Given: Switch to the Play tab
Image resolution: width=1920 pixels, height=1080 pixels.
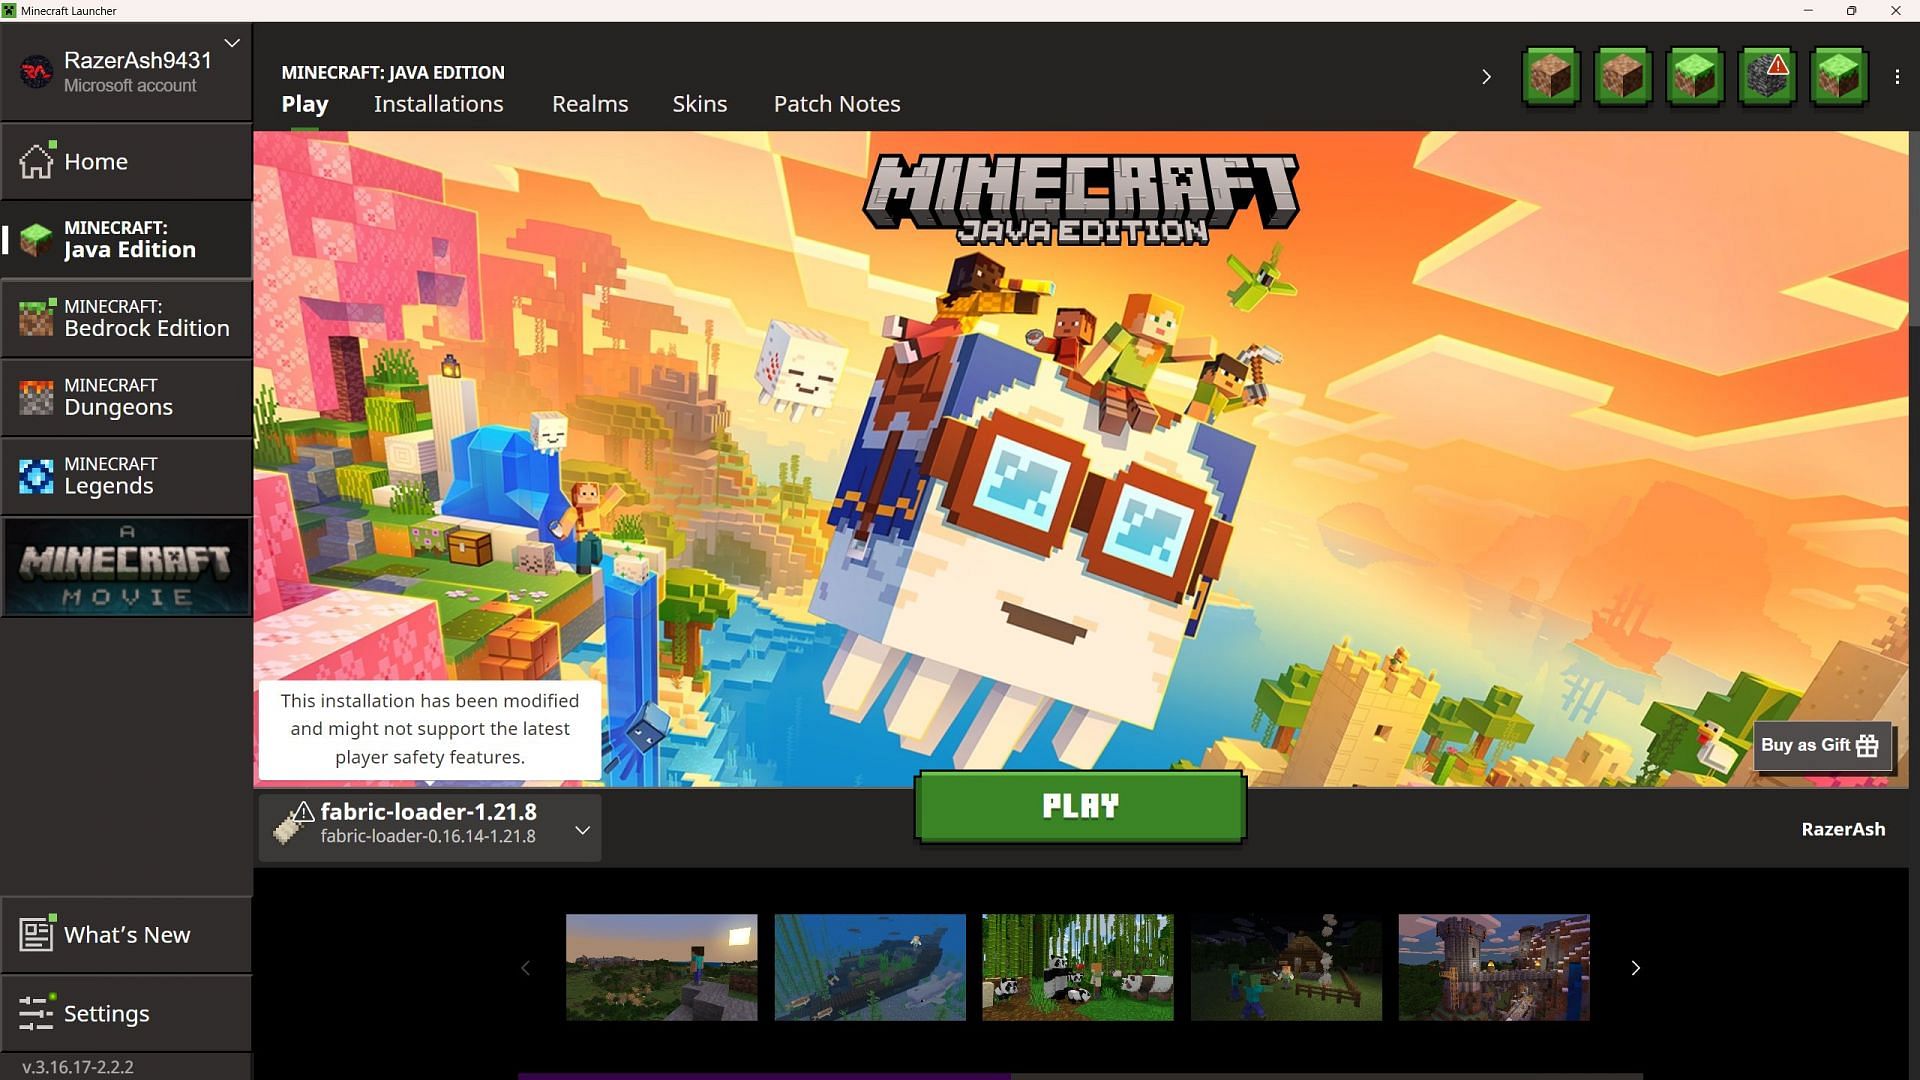Looking at the screenshot, I should [305, 104].
